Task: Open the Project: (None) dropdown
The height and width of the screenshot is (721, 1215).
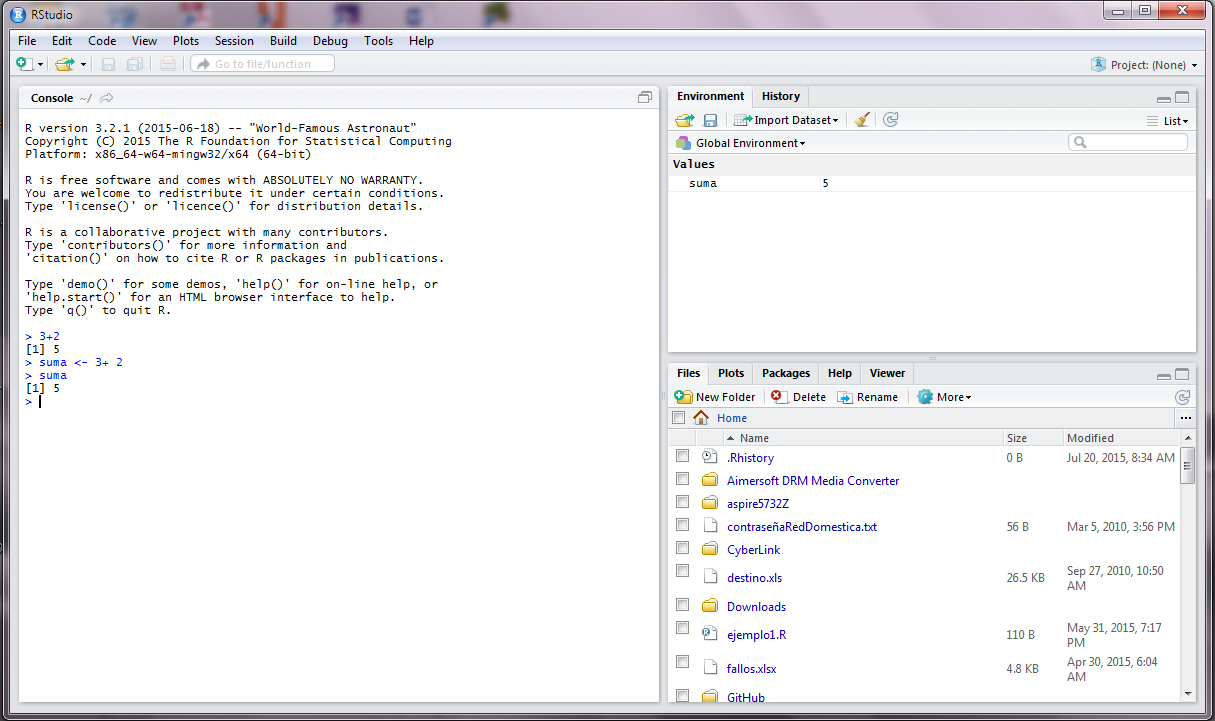Action: 1144,65
